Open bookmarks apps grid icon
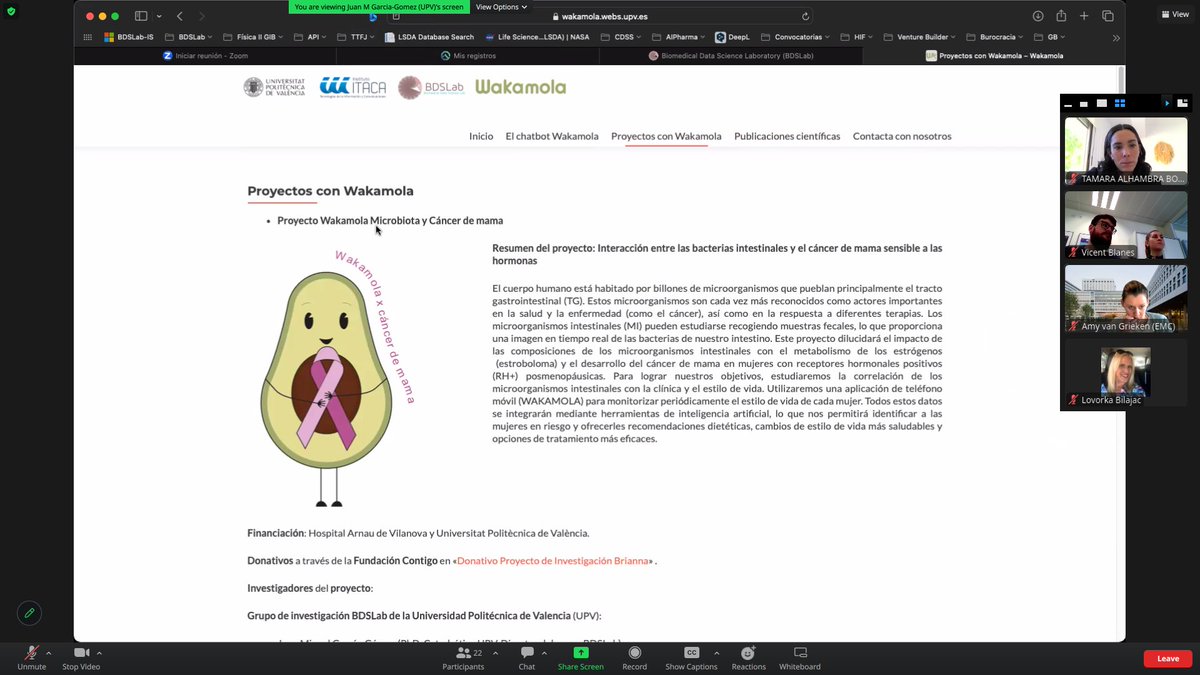This screenshot has width=1200, height=675. click(88, 37)
